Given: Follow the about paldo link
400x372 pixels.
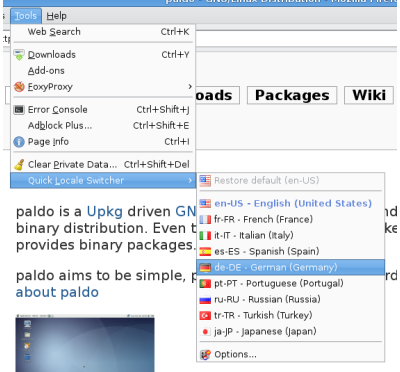Looking at the screenshot, I should 57,292.
